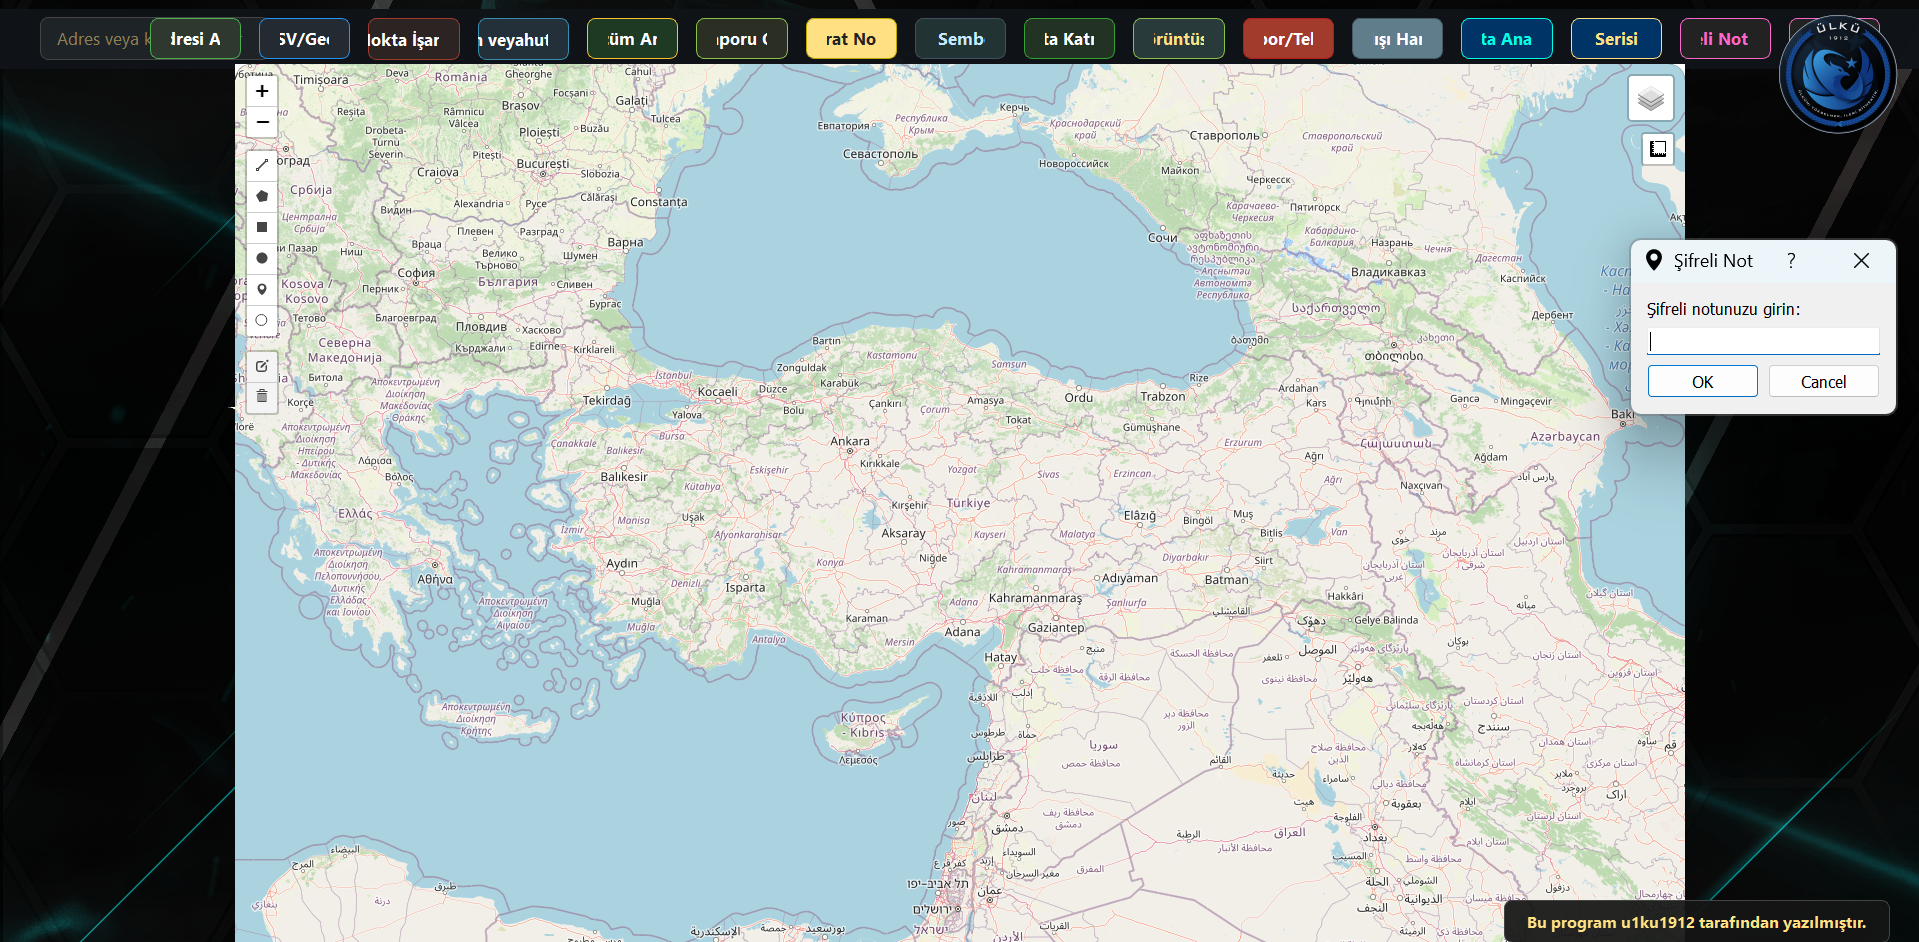Click the Batman city label on map

pyautogui.click(x=1226, y=580)
